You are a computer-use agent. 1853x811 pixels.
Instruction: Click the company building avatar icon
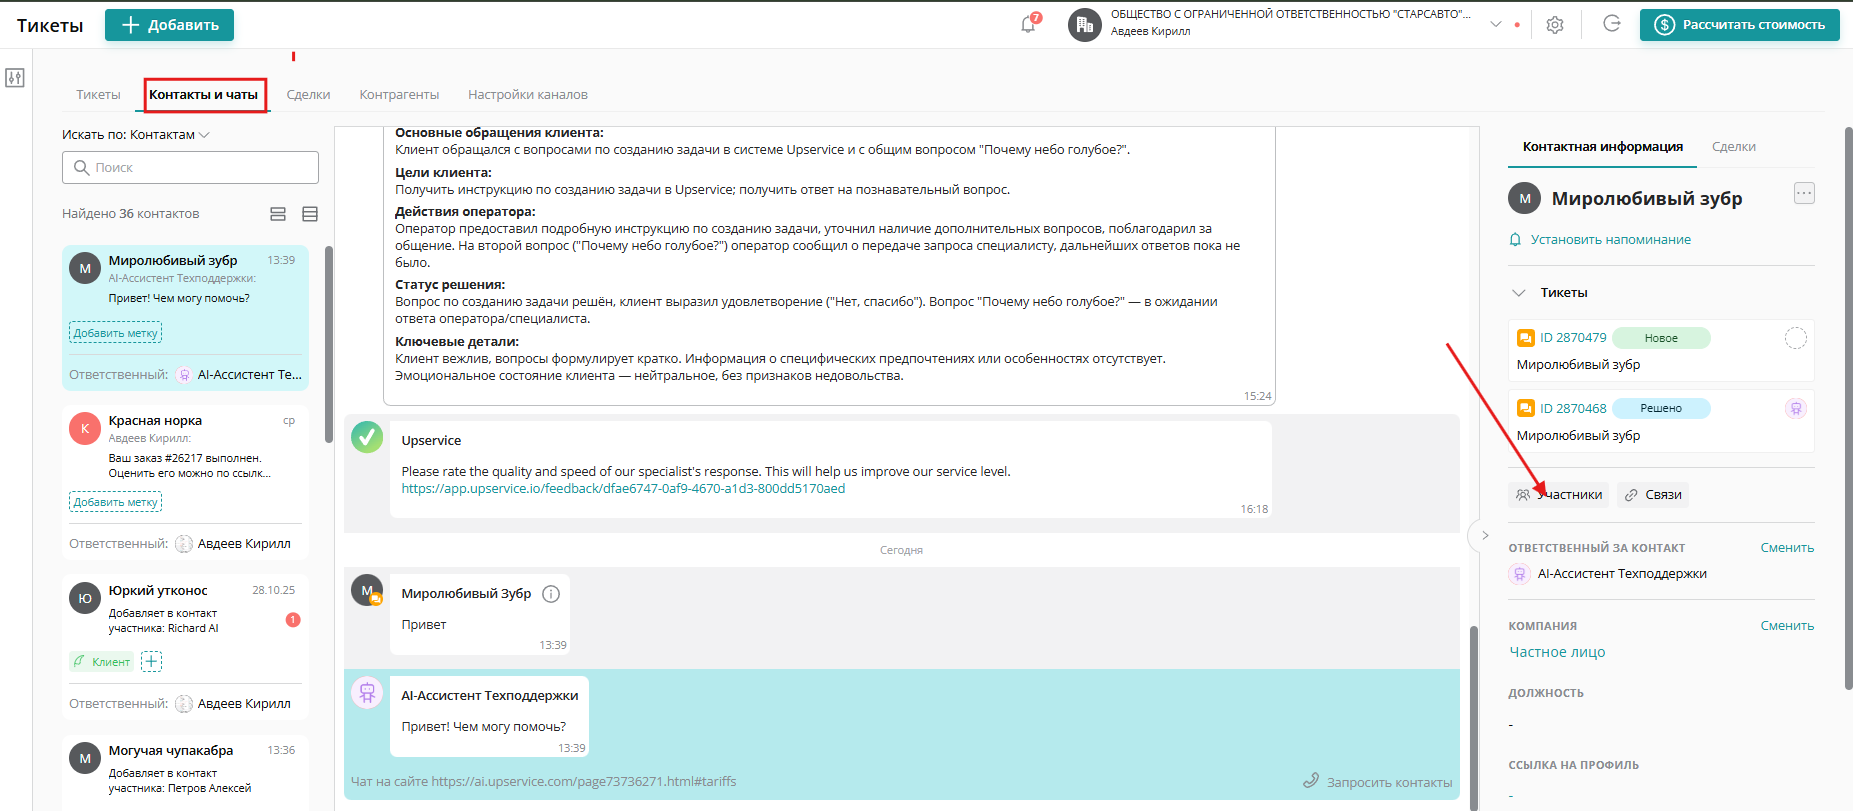(x=1085, y=25)
